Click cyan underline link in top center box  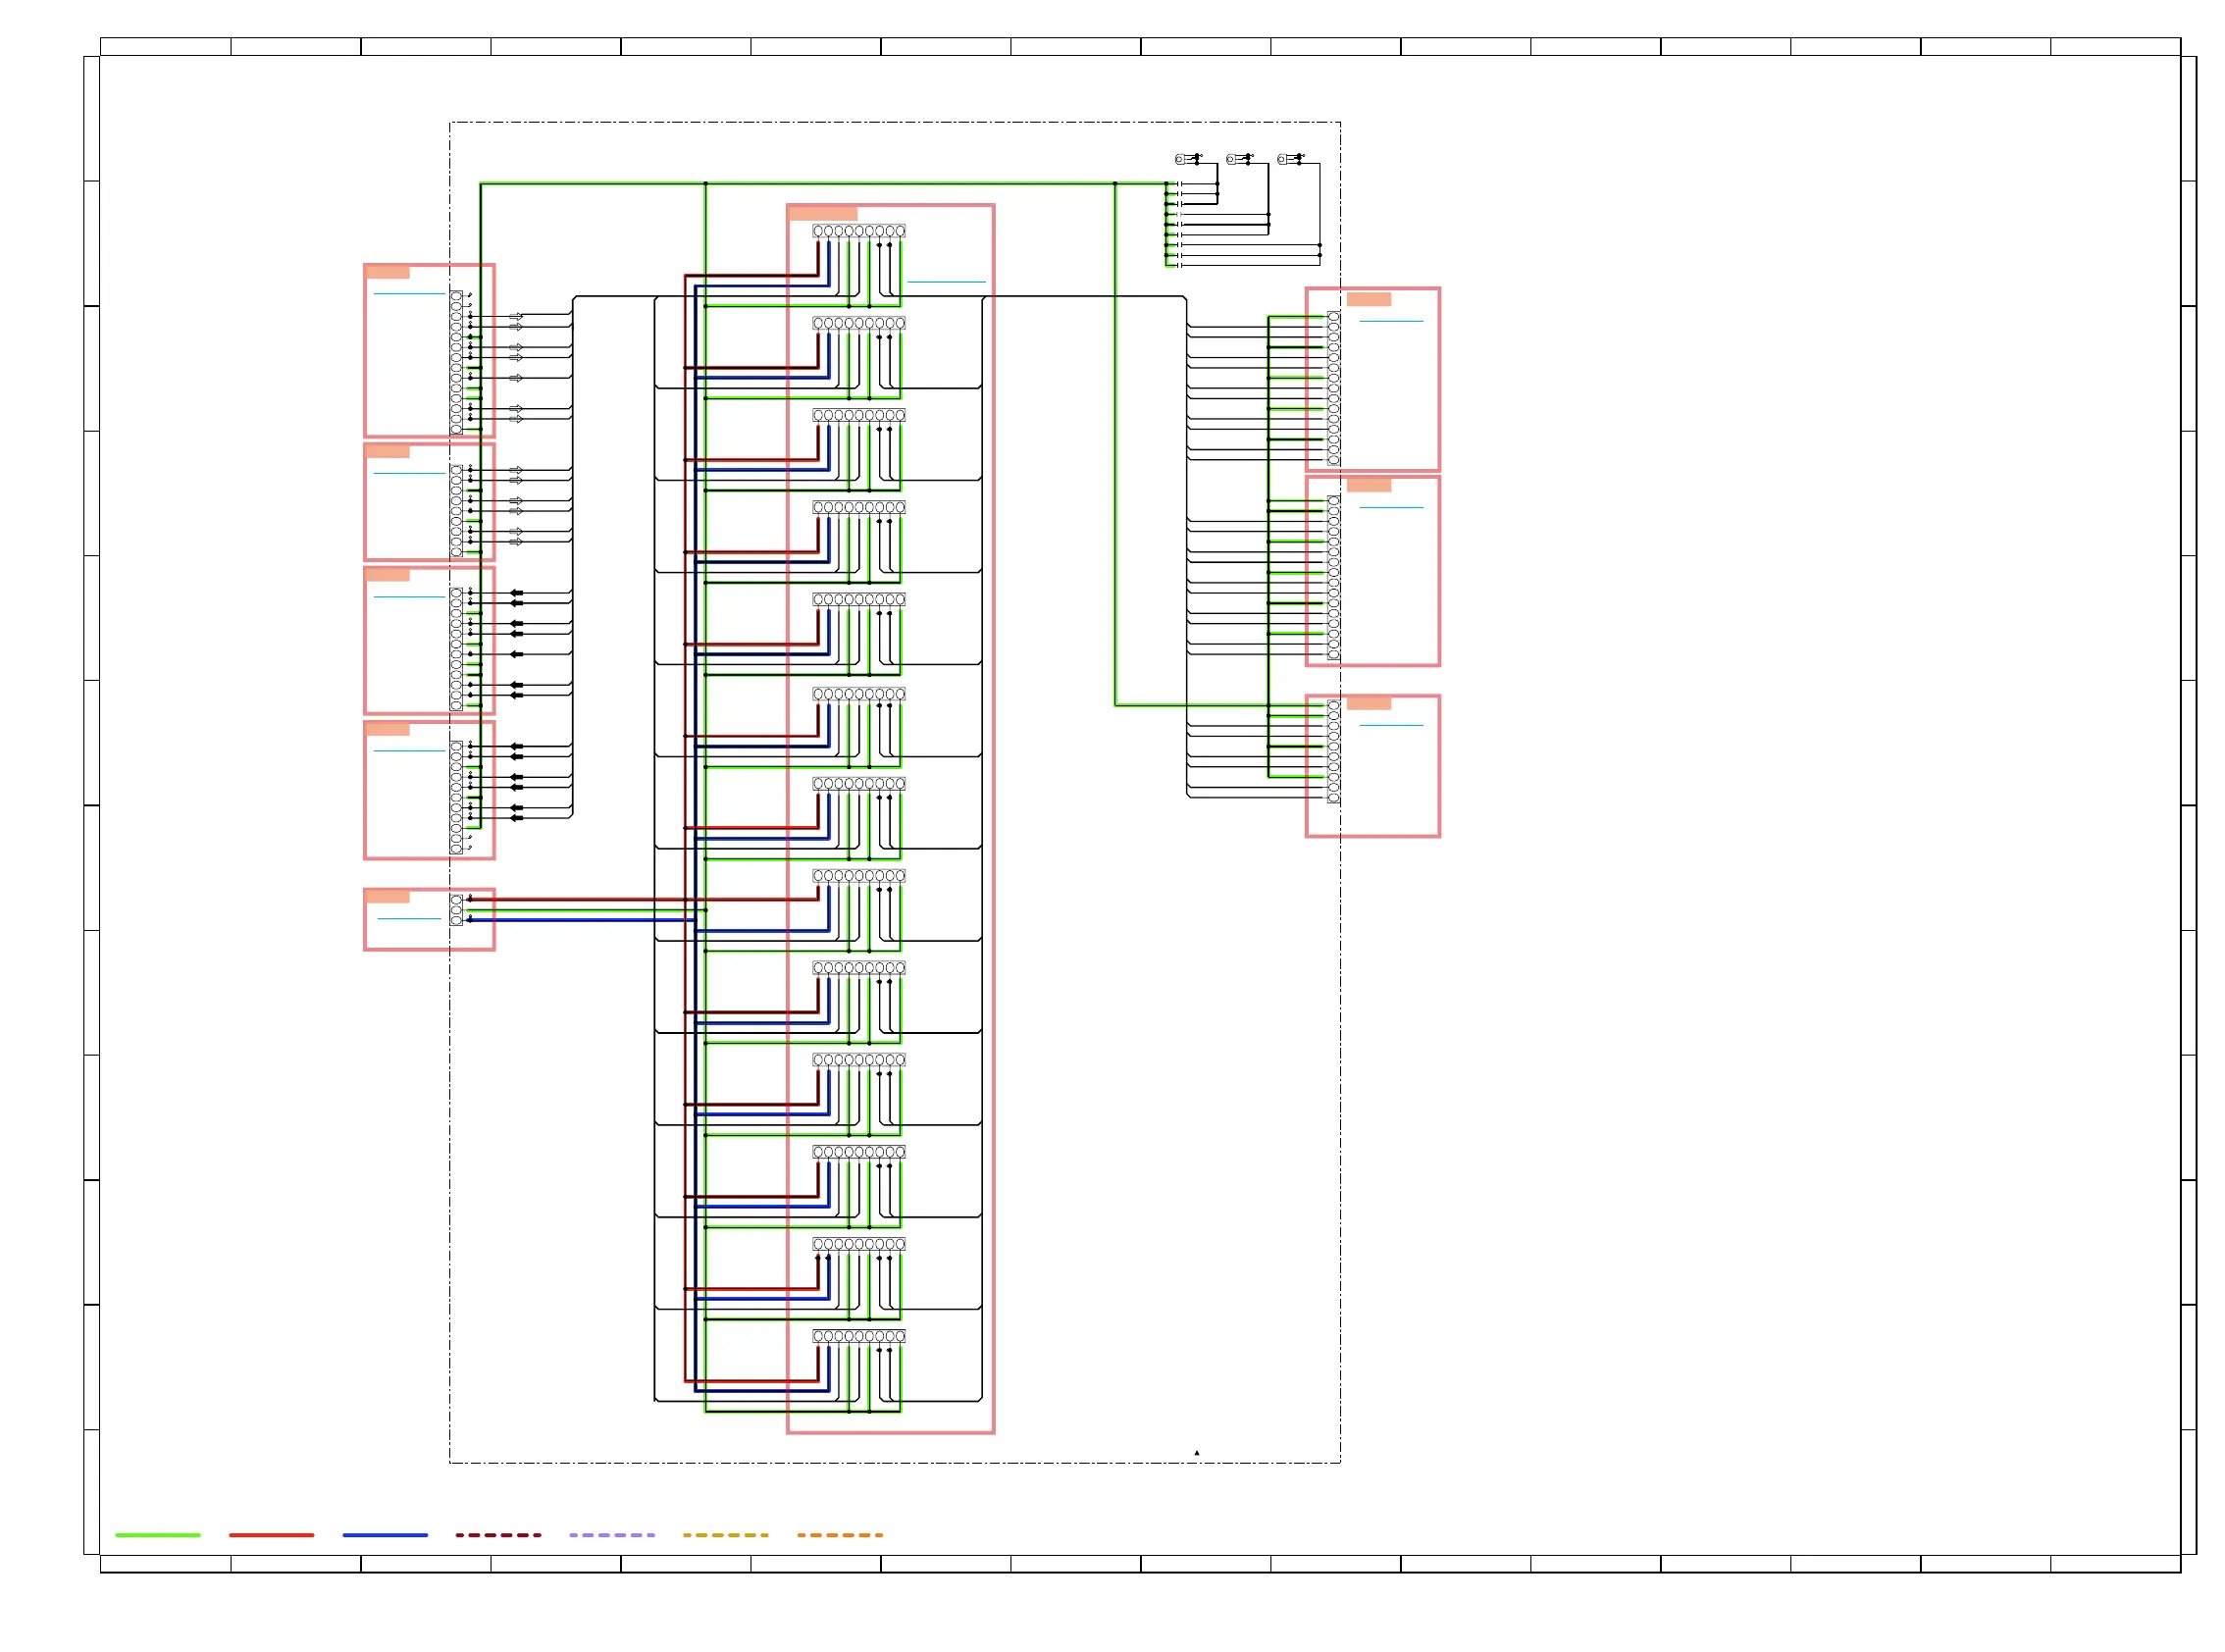click(945, 282)
